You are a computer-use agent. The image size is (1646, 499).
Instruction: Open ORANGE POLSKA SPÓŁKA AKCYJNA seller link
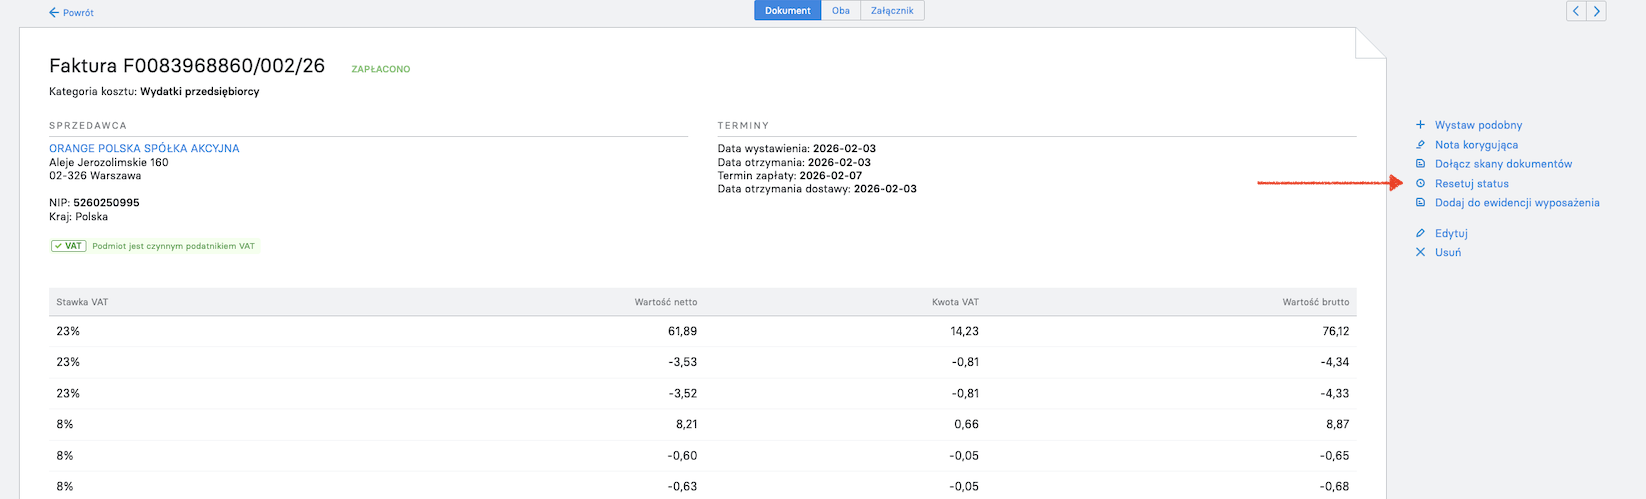pos(144,148)
